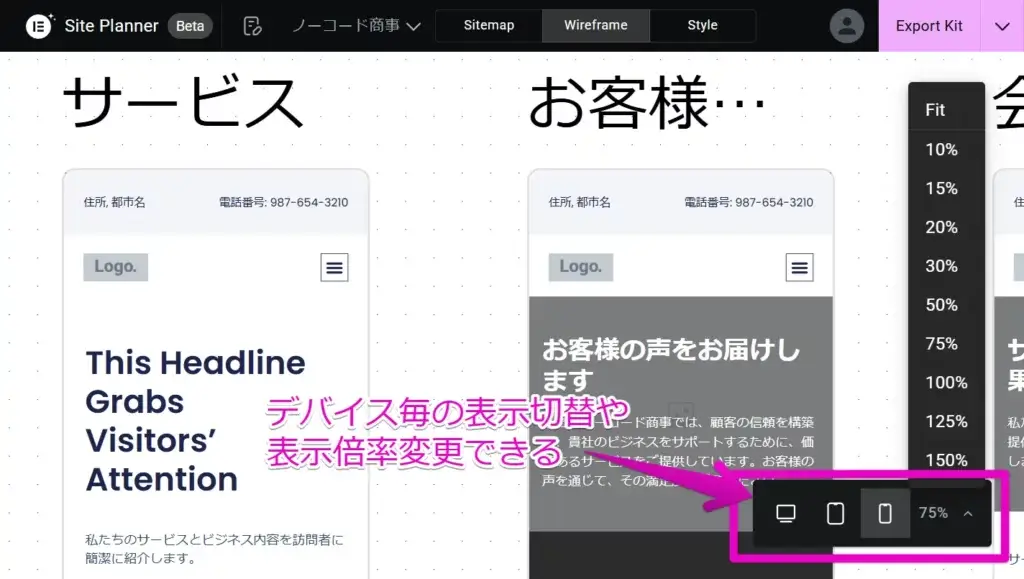Viewport: 1024px width, 579px height.
Task: Click phone number in サービス page header
Action: [283, 202]
